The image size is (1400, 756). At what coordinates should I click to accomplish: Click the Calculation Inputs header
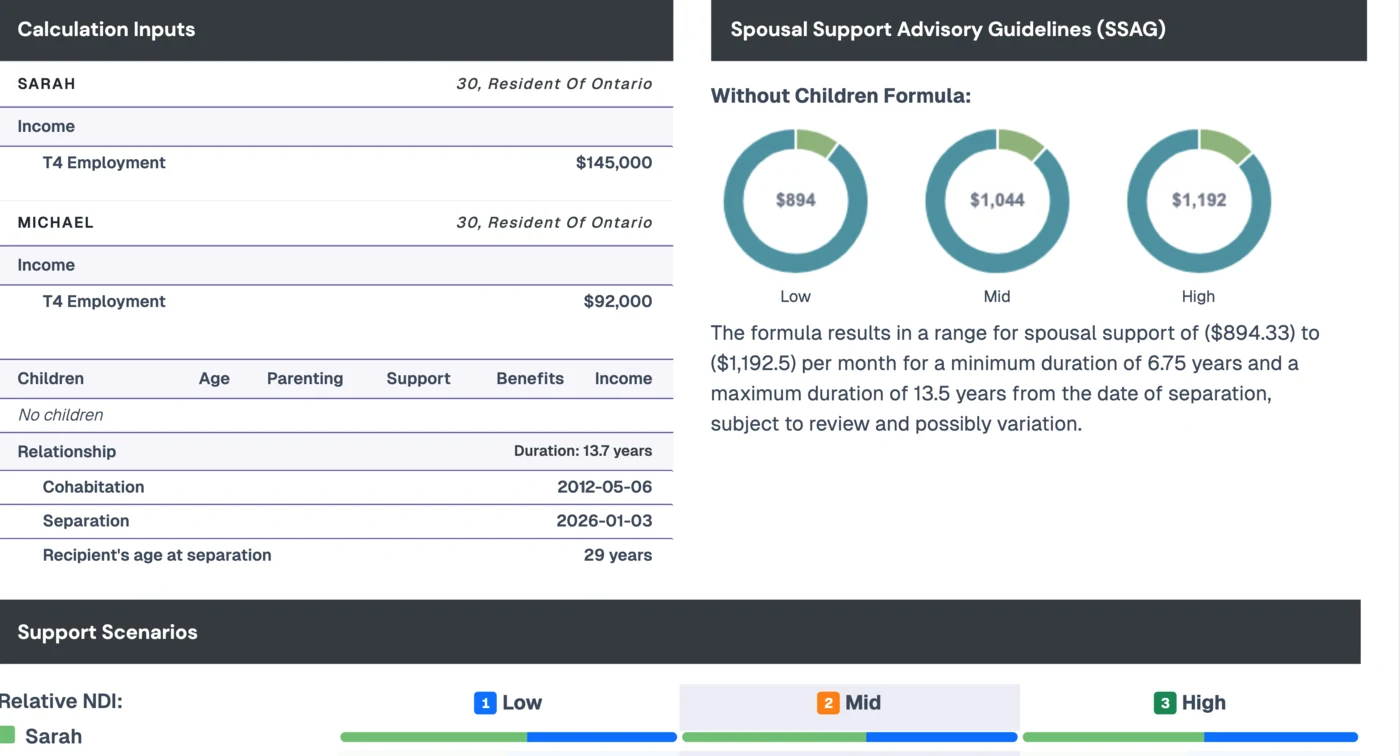pos(336,30)
